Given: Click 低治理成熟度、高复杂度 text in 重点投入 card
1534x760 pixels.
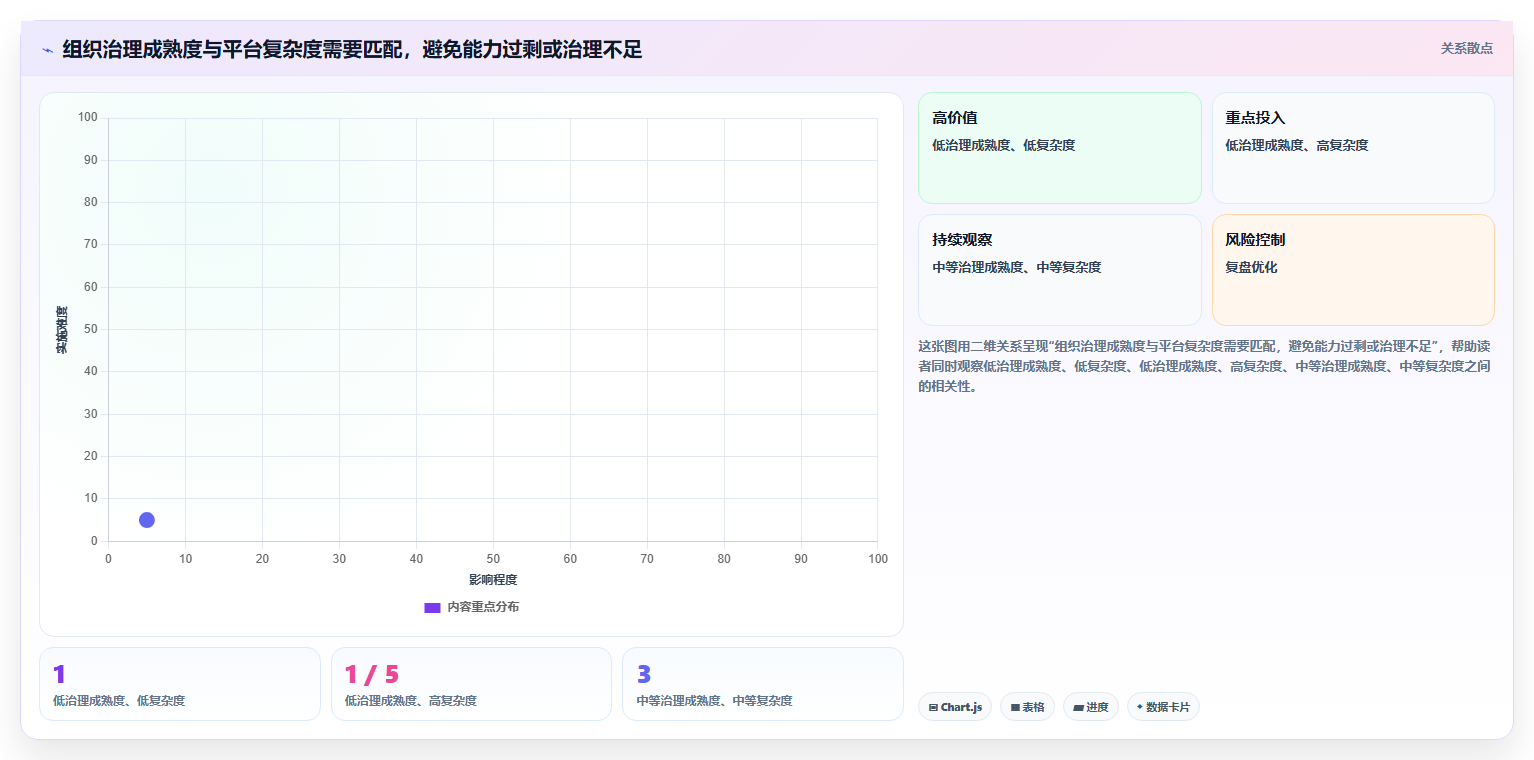Looking at the screenshot, I should click(1297, 146).
